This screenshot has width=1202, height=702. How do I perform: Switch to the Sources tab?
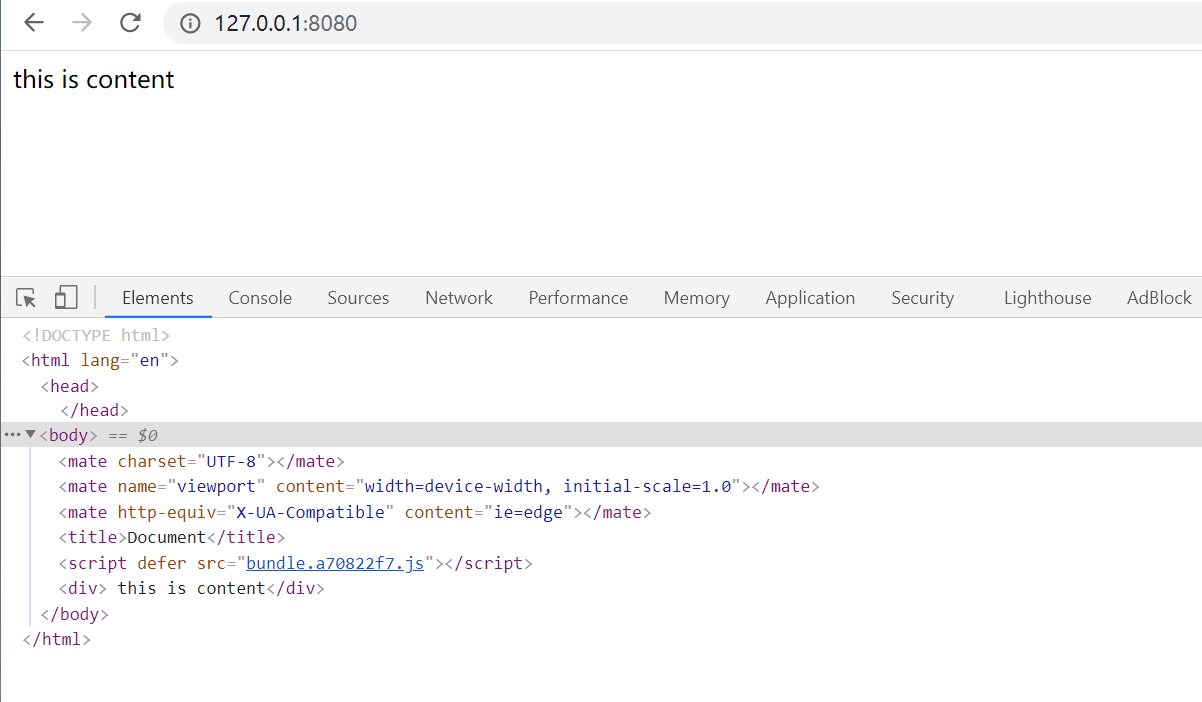[358, 298]
